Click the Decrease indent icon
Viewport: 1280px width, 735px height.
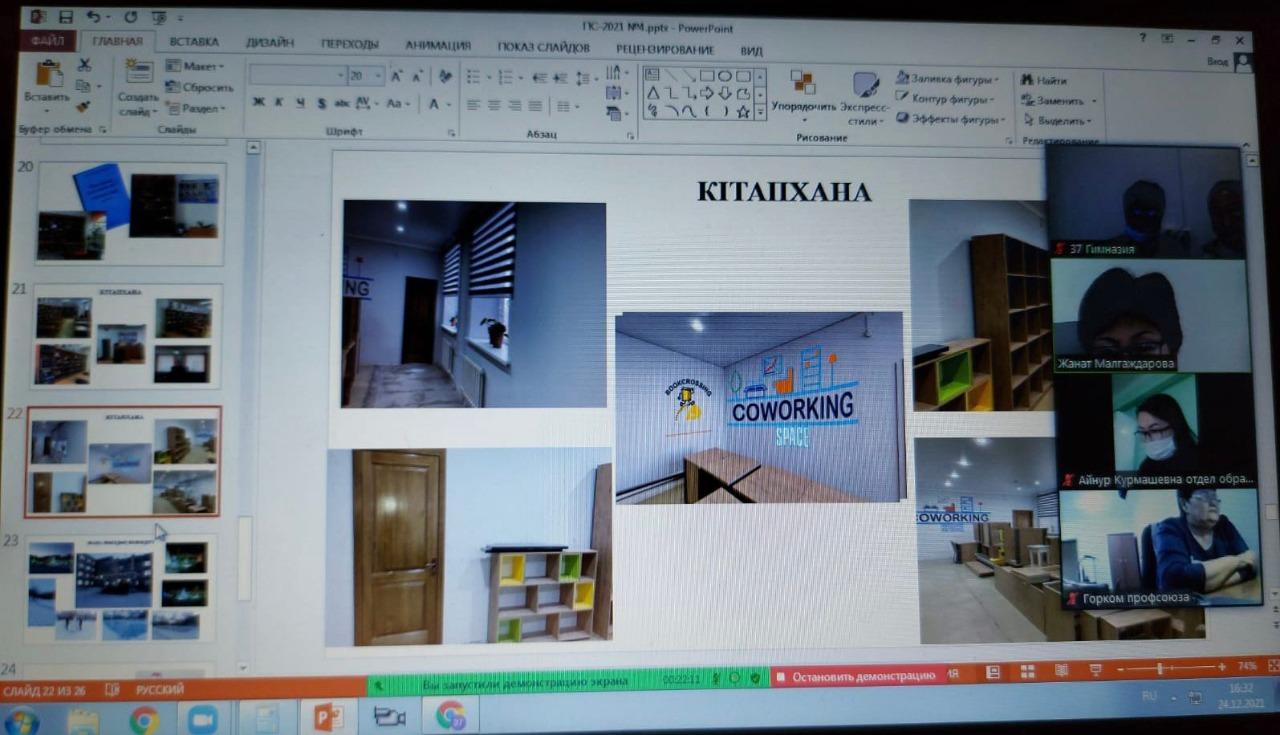pos(540,77)
